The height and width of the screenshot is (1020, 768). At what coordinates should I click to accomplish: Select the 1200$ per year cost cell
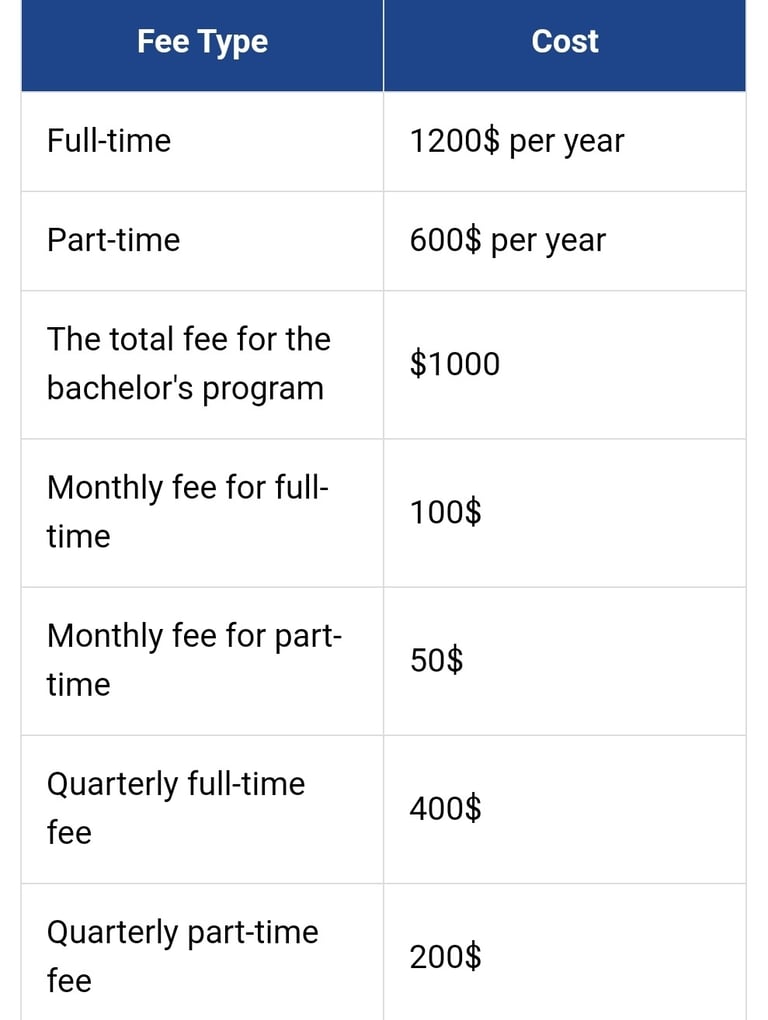coord(516,141)
